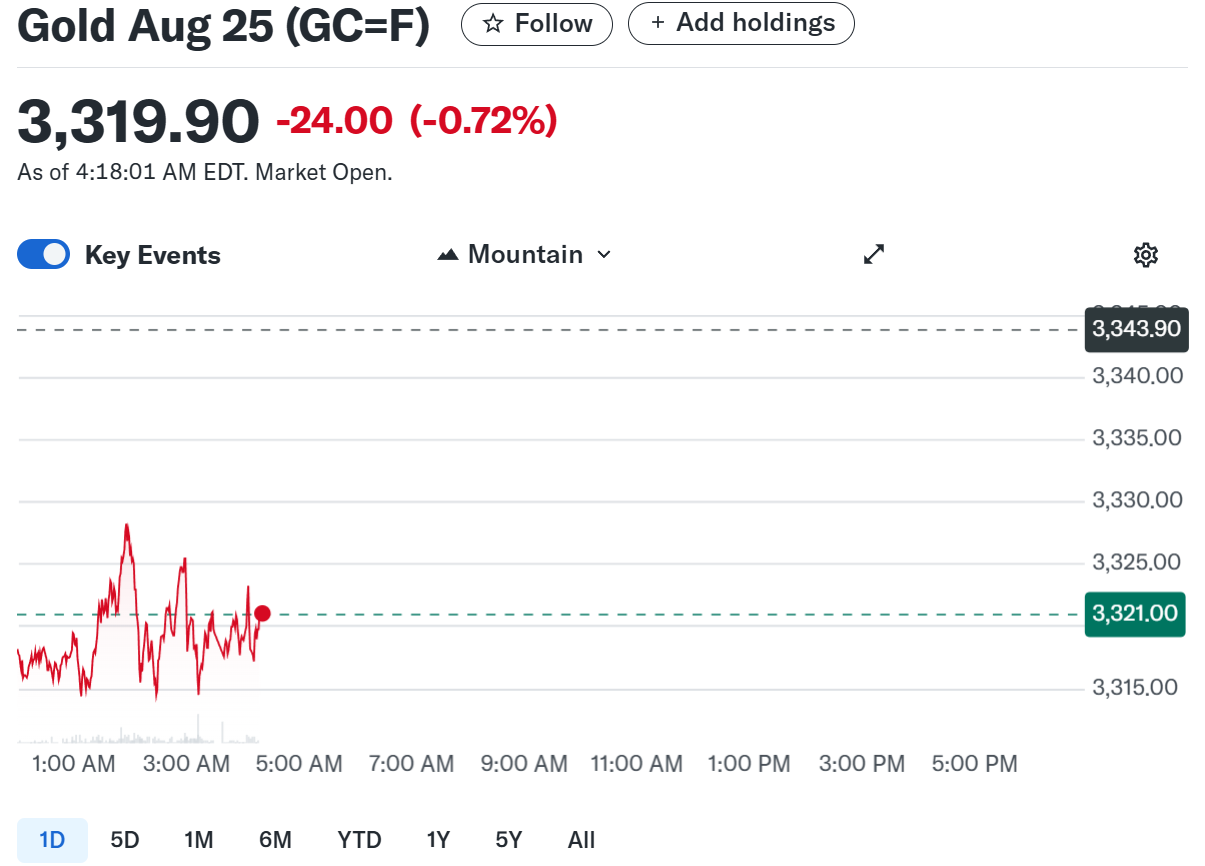Select the 1D time range tab
Screen dimensions: 1205x866
point(52,840)
